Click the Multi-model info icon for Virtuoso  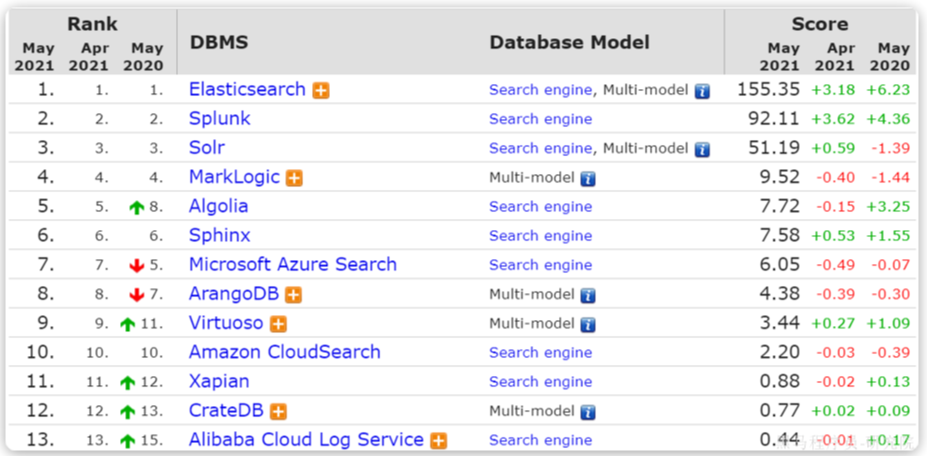click(588, 324)
